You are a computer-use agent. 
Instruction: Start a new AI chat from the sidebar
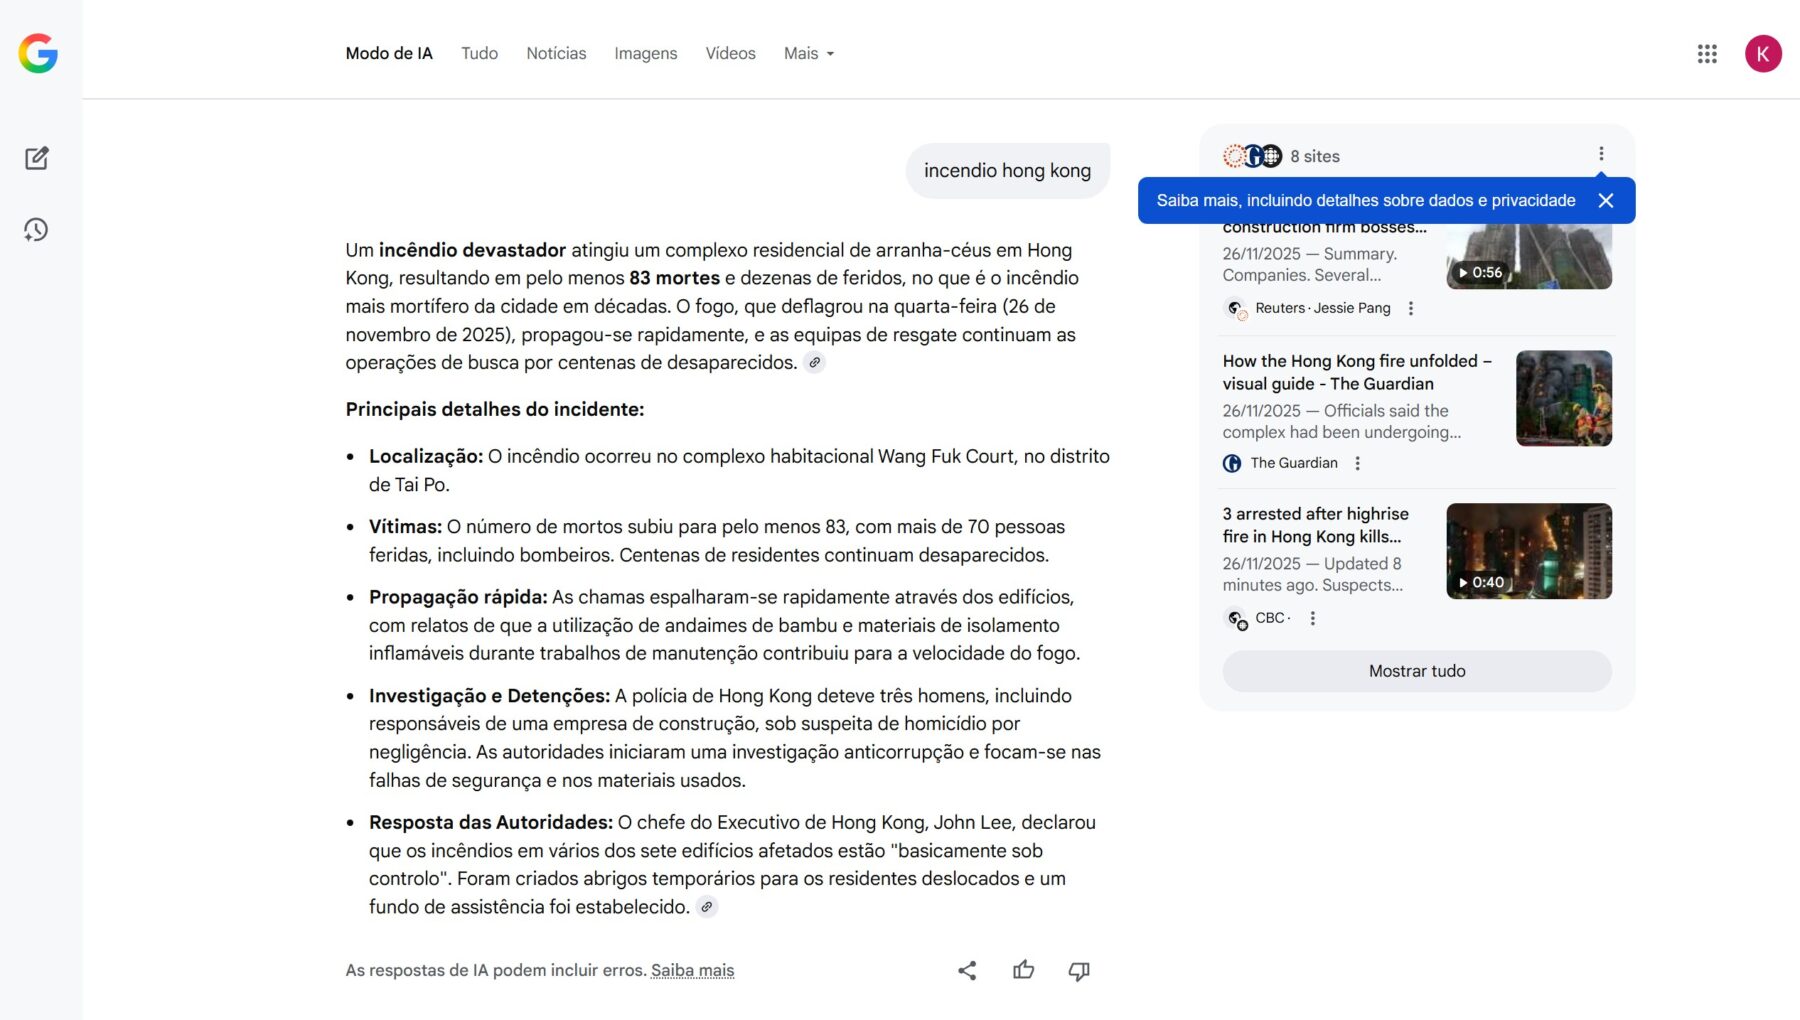[x=37, y=158]
